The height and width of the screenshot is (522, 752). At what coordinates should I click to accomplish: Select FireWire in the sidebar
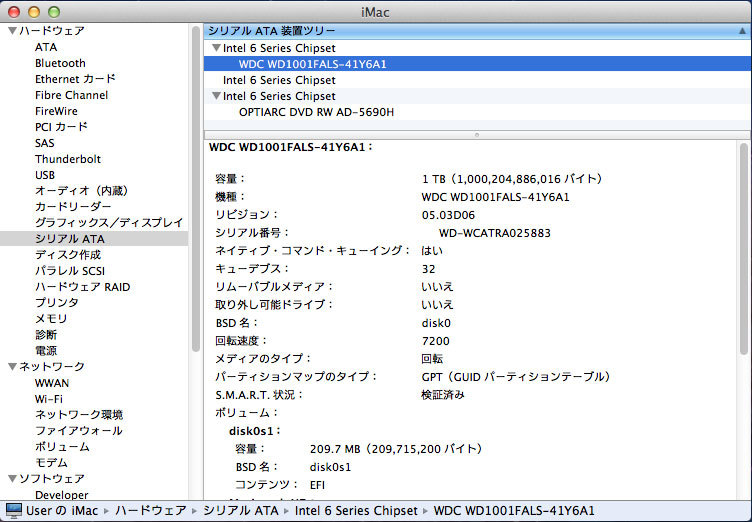(56, 111)
